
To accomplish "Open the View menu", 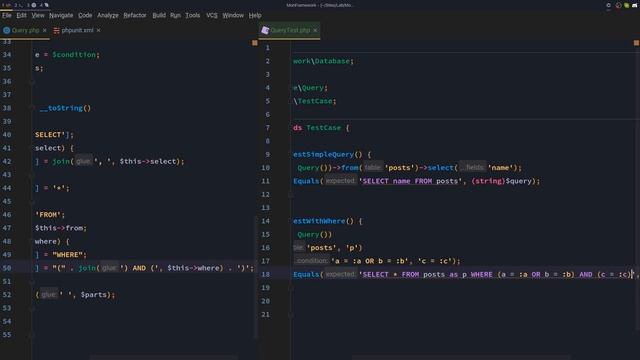I will (38, 16).
